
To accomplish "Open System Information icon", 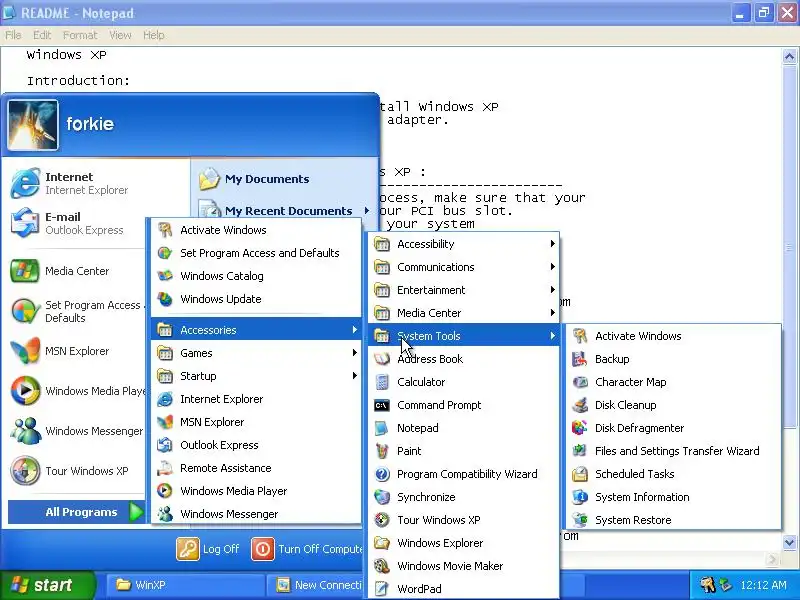I will coord(580,496).
